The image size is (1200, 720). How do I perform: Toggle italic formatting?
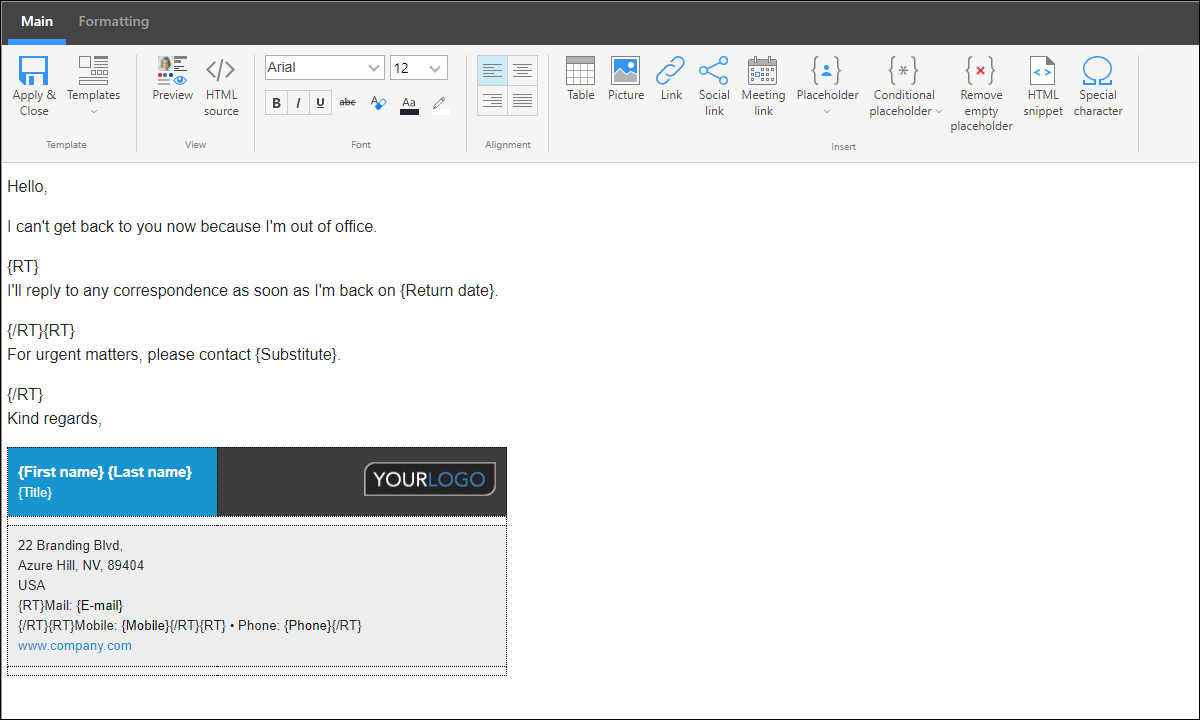(x=298, y=102)
